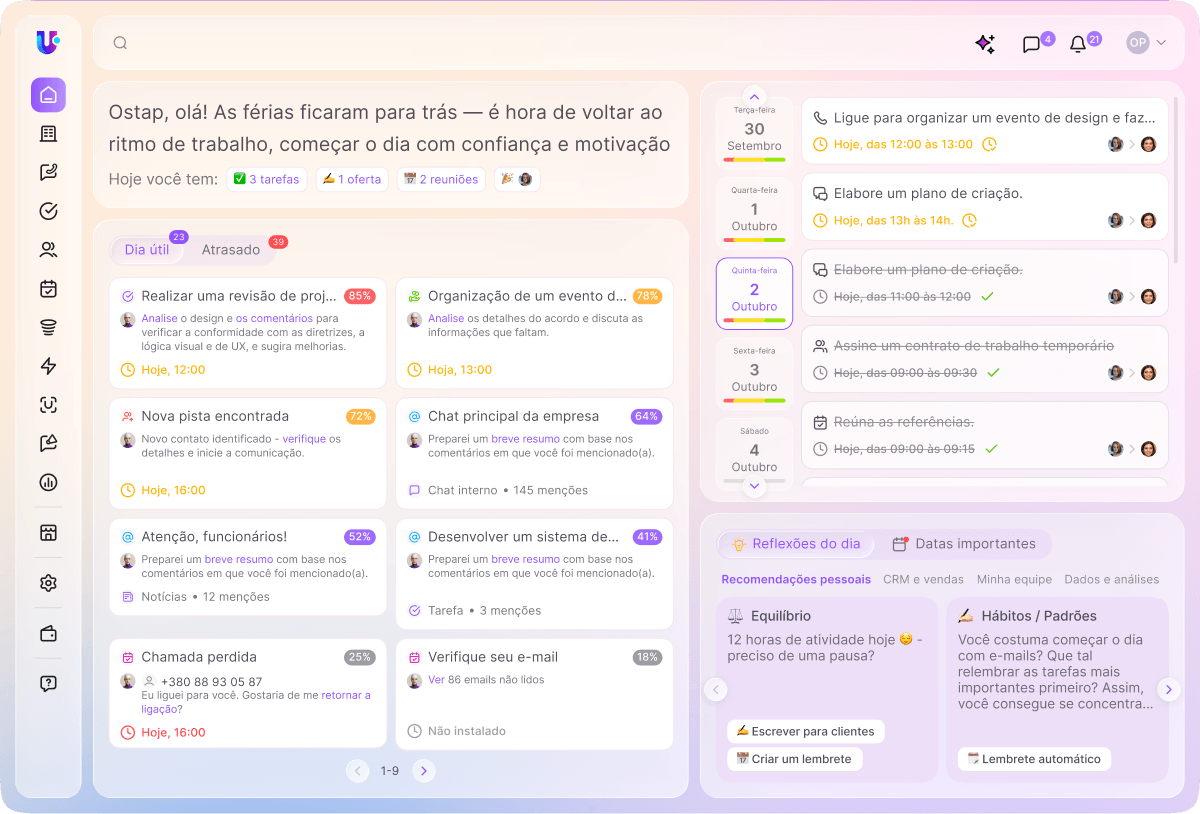Click the Criar um lembrete button

pos(794,759)
